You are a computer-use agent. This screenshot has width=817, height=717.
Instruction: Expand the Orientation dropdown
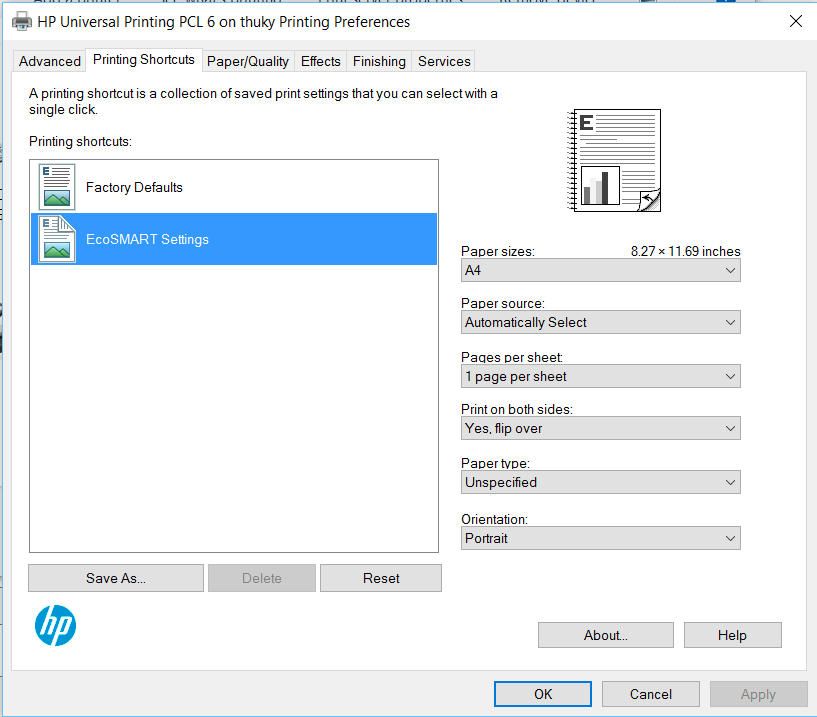(600, 538)
